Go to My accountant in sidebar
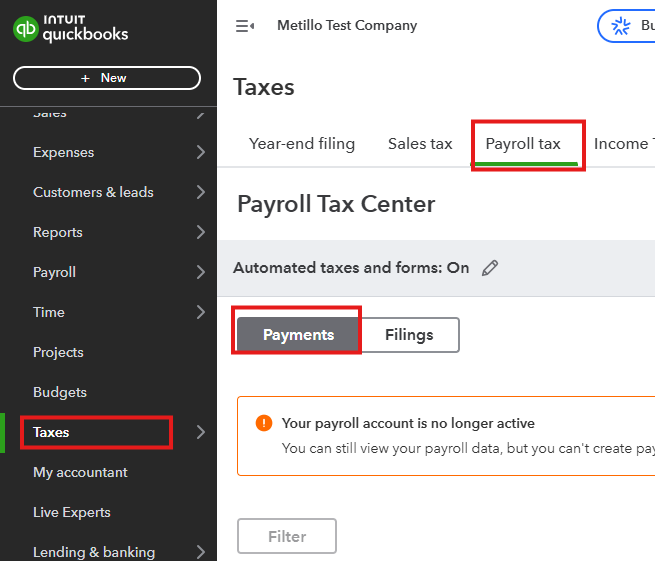The width and height of the screenshot is (655, 561). [80, 472]
